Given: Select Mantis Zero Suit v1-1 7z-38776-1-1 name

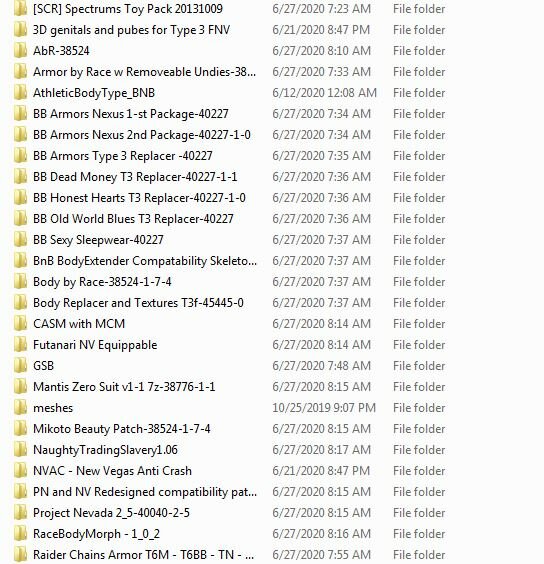Looking at the screenshot, I should [124, 387].
